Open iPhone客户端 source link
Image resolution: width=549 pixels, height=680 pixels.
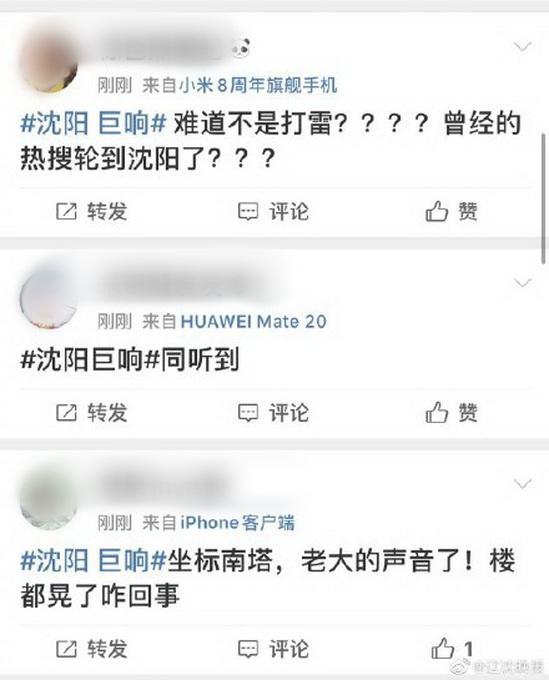237,523
